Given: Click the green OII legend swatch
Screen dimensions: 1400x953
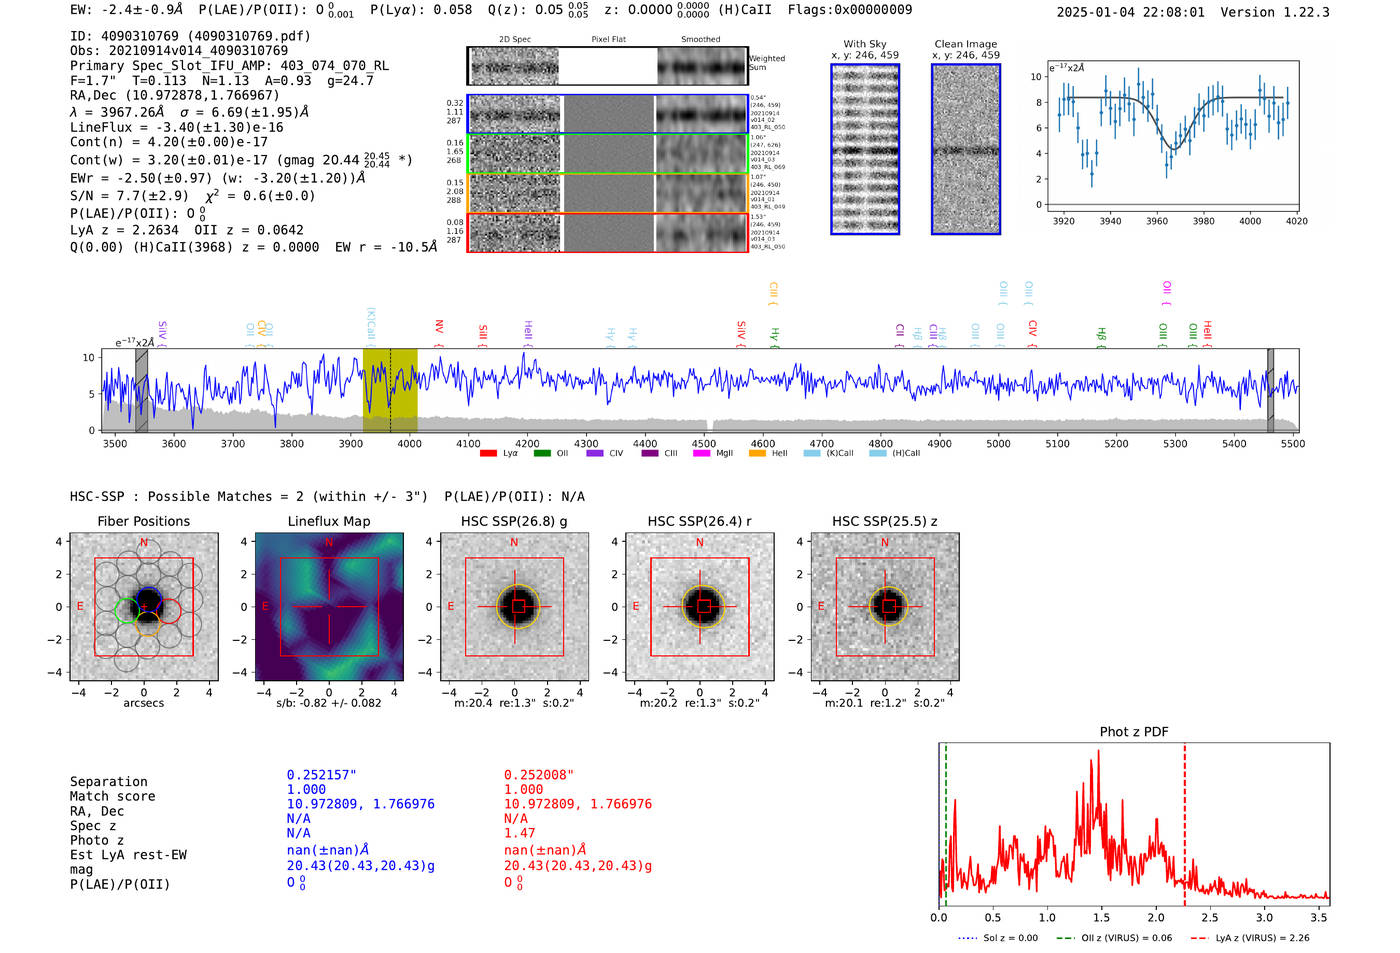Looking at the screenshot, I should [x=542, y=453].
